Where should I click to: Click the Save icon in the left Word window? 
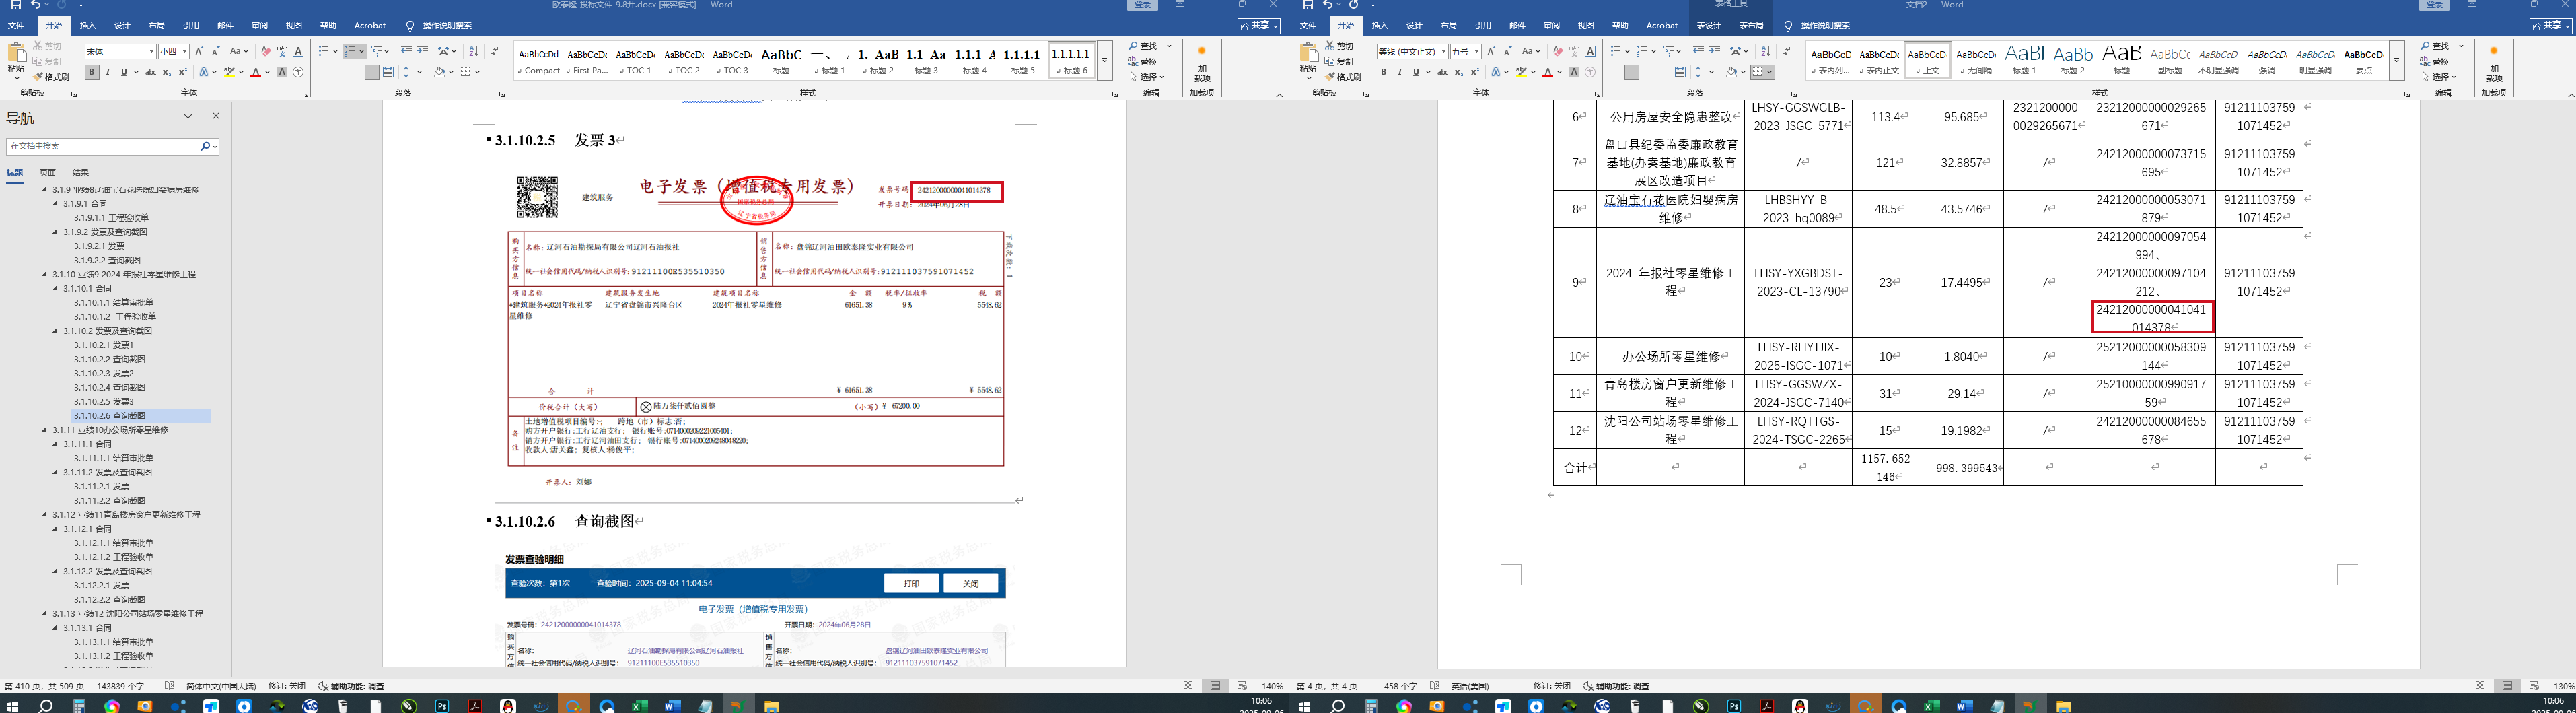(15, 5)
